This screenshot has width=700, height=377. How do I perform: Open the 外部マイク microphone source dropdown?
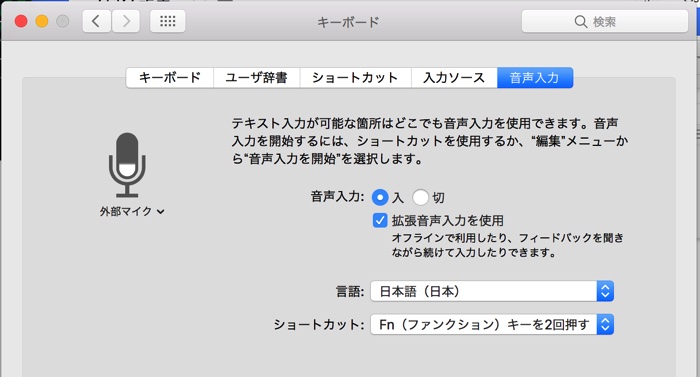132,211
